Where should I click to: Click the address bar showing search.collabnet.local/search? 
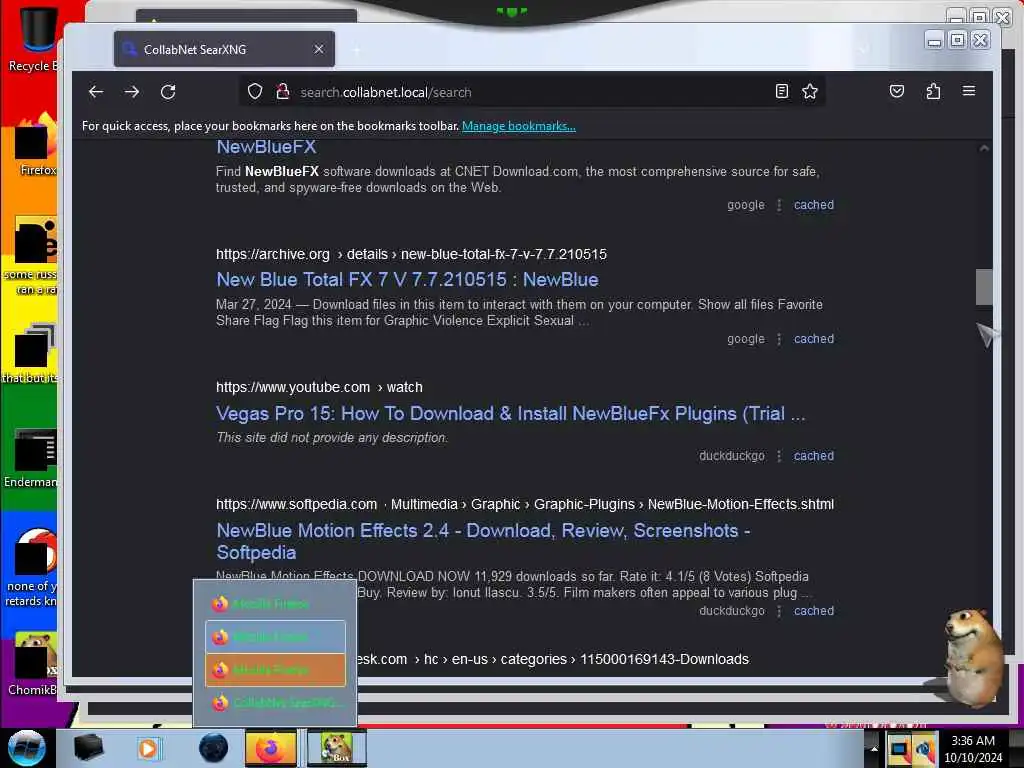tap(532, 92)
